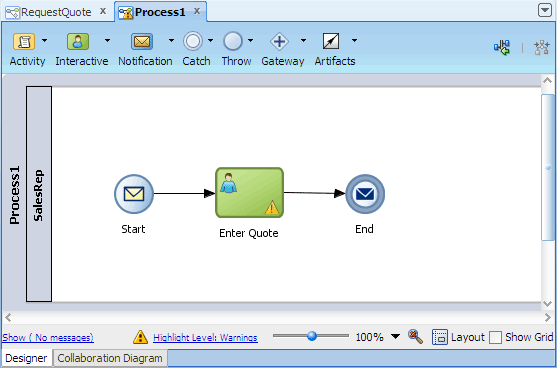Open the Throw dropdown arrow
557x368 pixels.
[250, 40]
